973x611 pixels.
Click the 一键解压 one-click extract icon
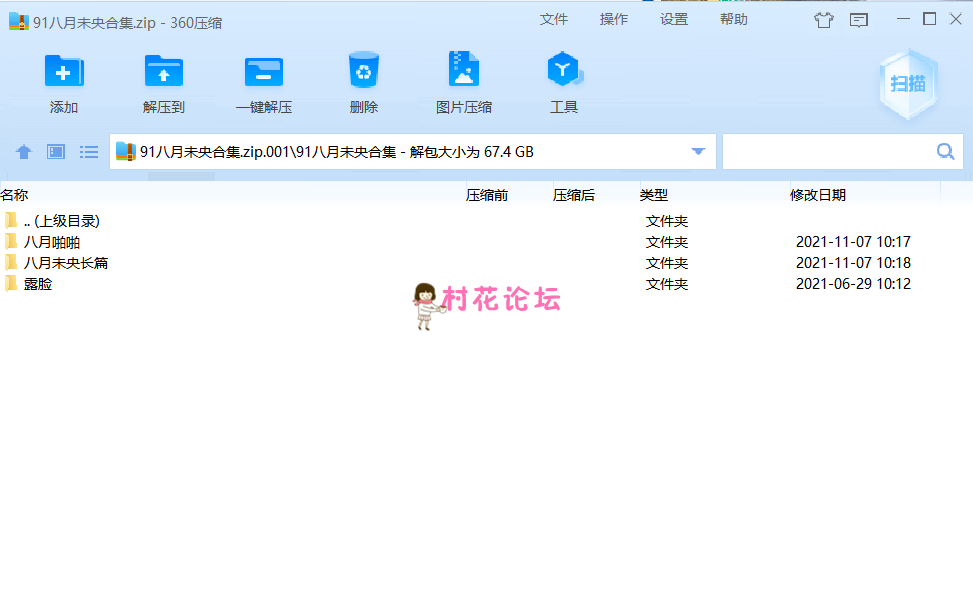point(264,72)
